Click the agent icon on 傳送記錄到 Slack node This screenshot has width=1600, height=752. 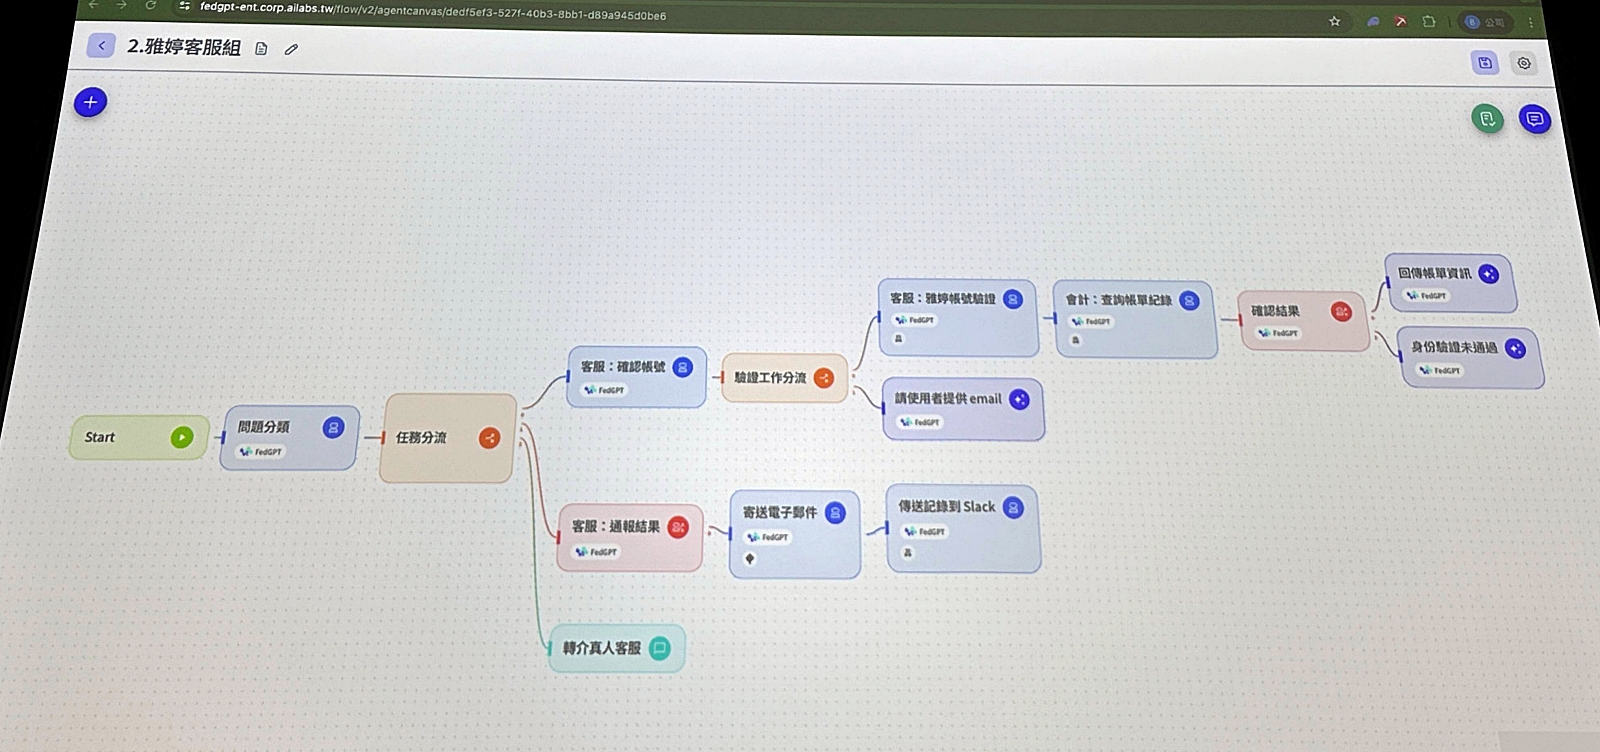[1013, 507]
